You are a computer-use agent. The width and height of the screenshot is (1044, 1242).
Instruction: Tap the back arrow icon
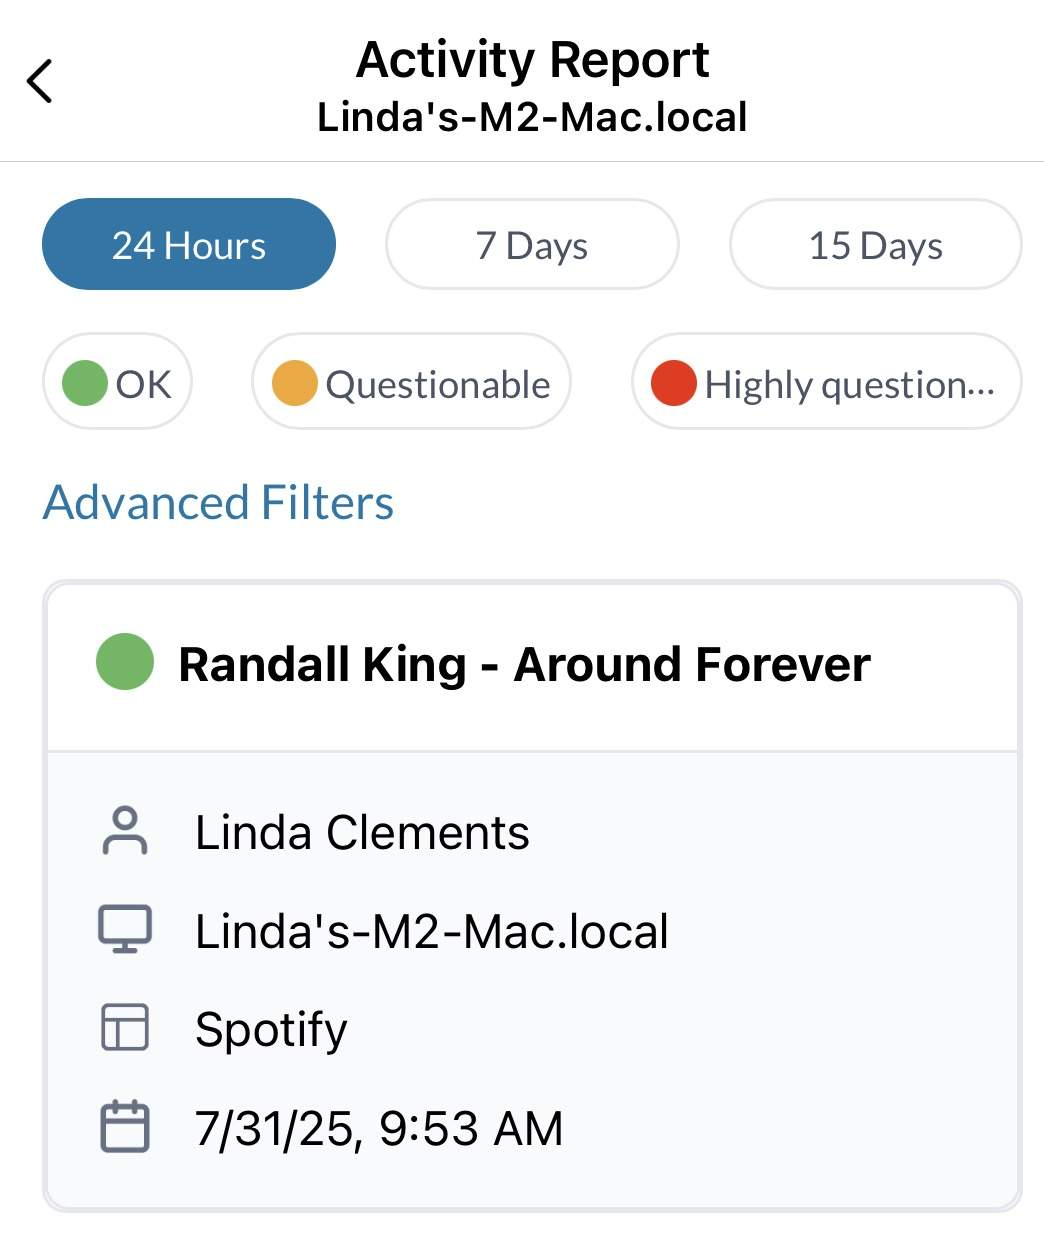point(40,81)
